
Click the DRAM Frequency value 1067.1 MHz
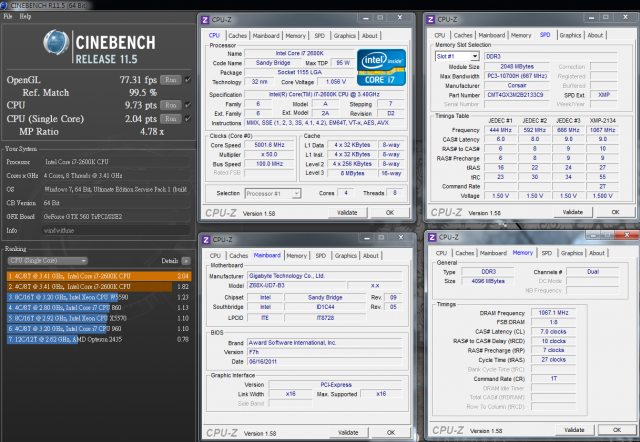coord(553,313)
